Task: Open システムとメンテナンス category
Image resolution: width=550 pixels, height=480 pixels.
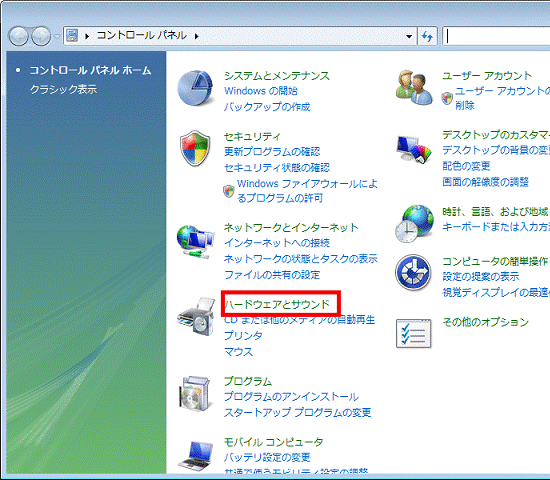Action: pos(277,76)
